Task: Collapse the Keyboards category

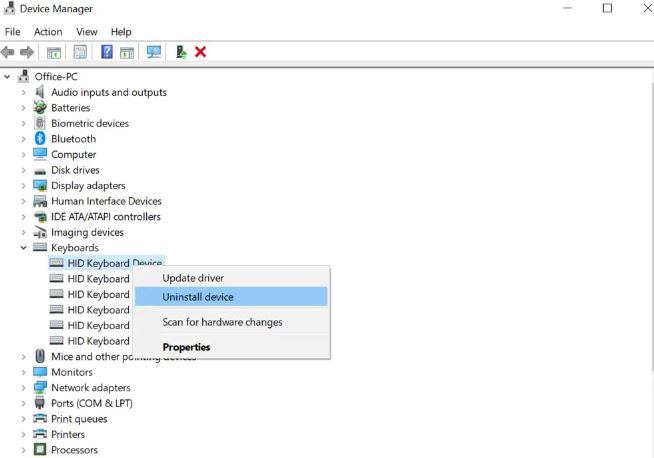Action: 24,248
